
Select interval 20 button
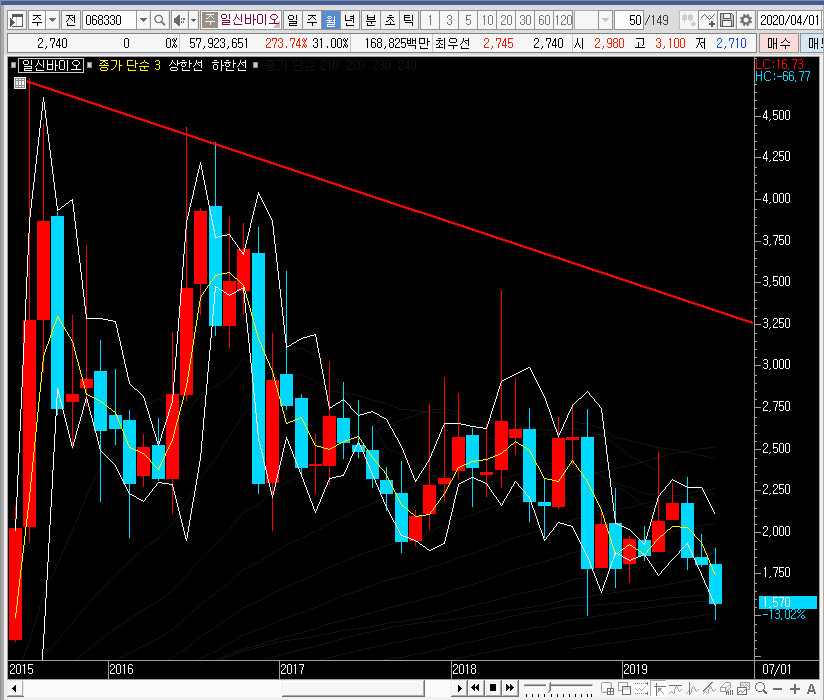point(506,20)
